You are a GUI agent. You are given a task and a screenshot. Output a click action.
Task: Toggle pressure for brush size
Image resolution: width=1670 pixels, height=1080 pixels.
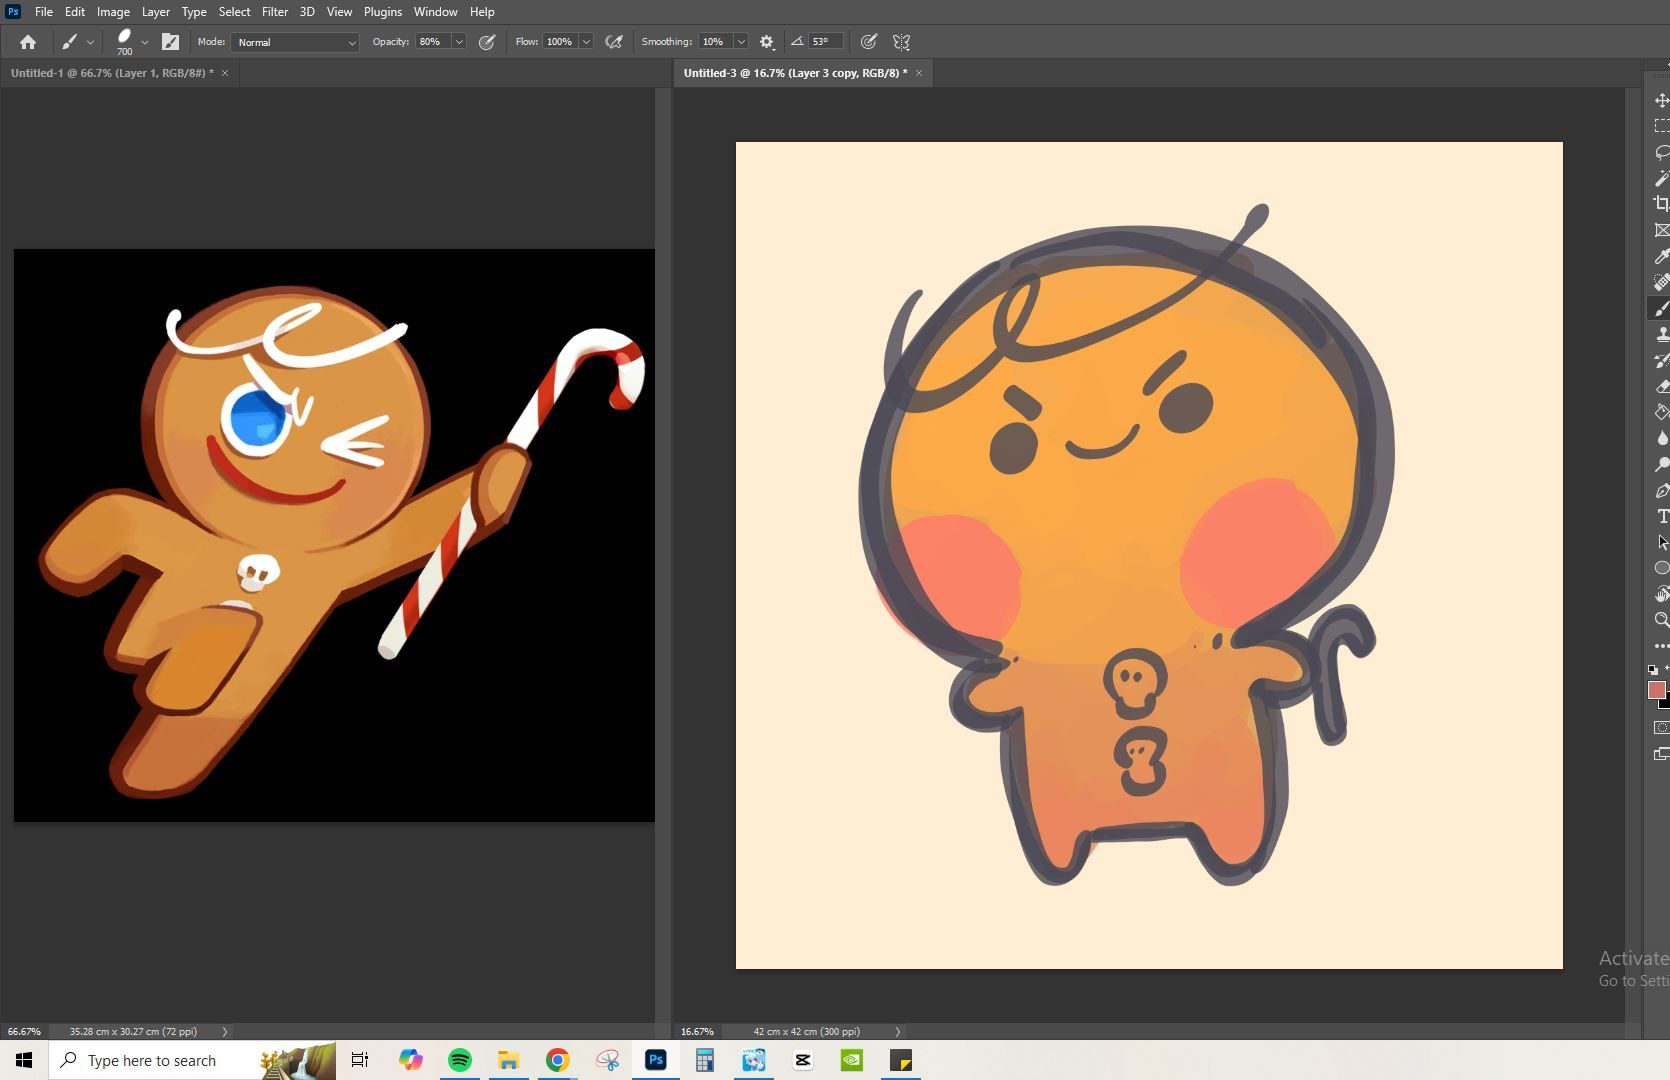tap(869, 42)
